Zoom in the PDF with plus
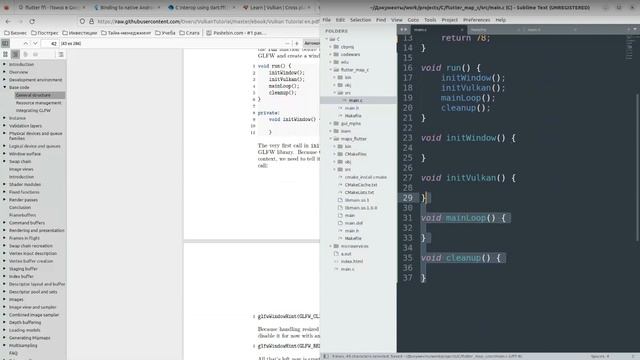This screenshot has height=360, width=640. point(297,43)
